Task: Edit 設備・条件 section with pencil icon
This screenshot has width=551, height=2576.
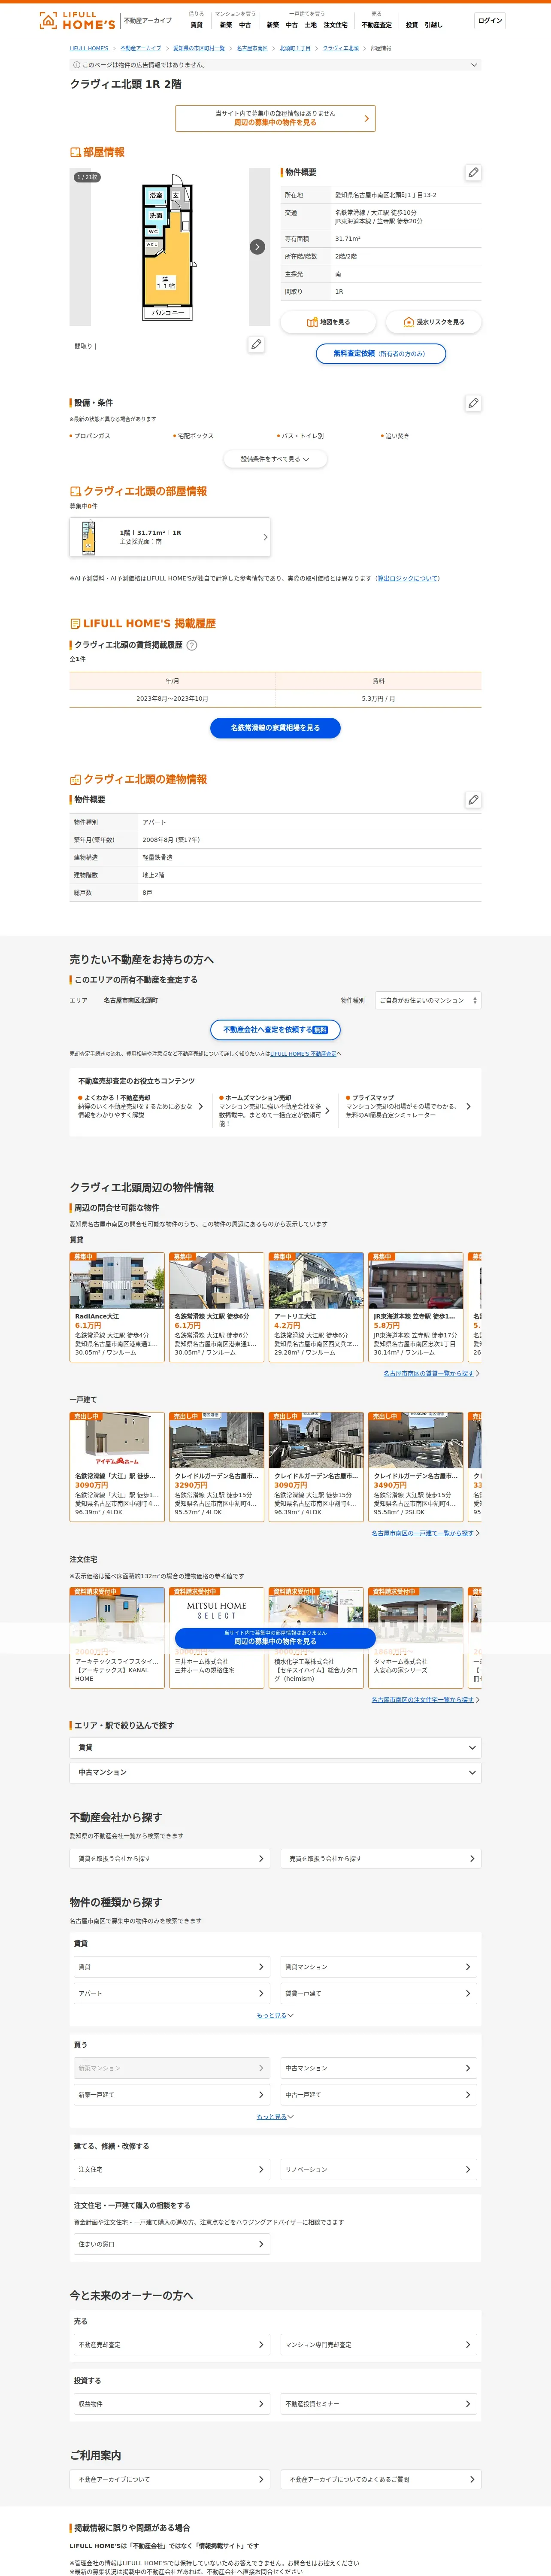Action: point(473,403)
